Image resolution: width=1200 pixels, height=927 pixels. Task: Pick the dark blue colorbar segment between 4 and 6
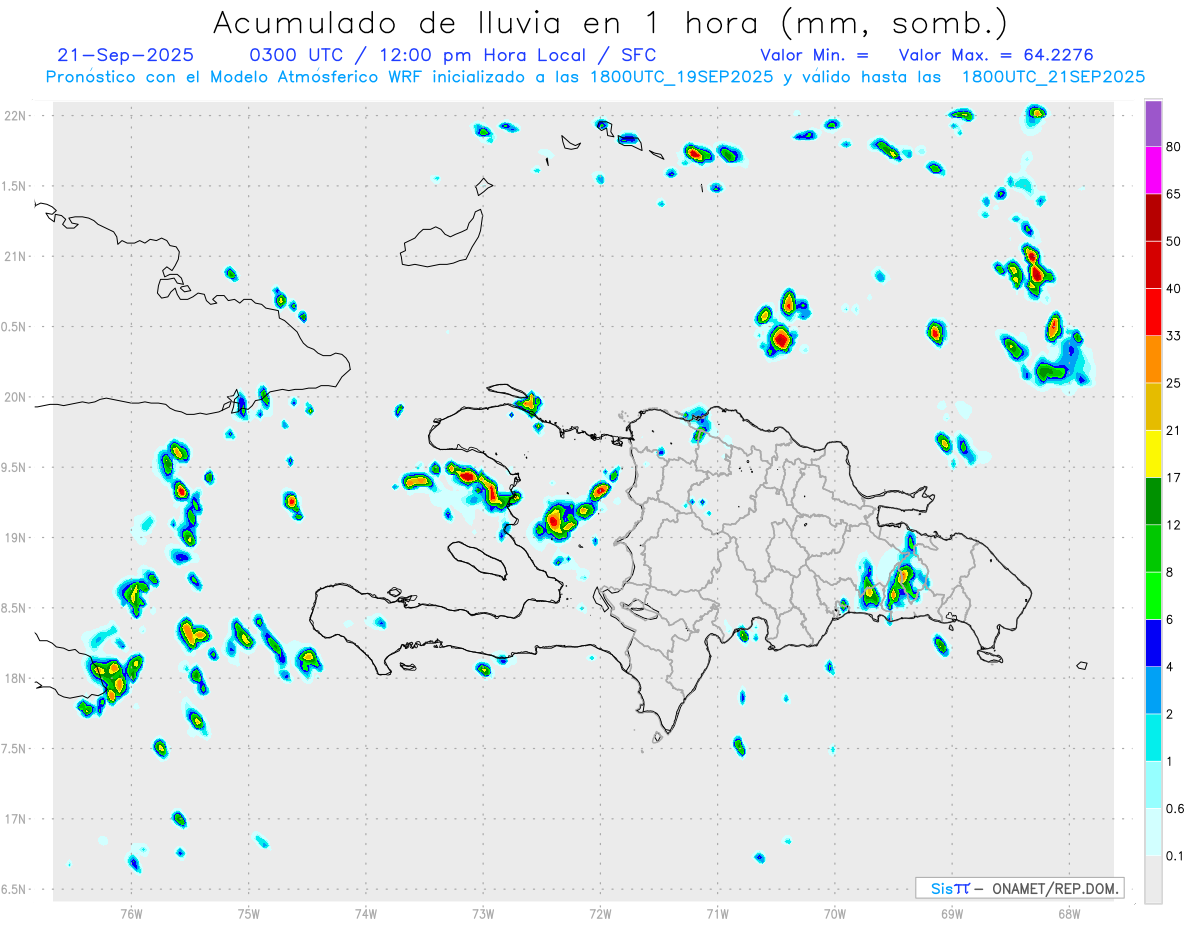click(1153, 642)
